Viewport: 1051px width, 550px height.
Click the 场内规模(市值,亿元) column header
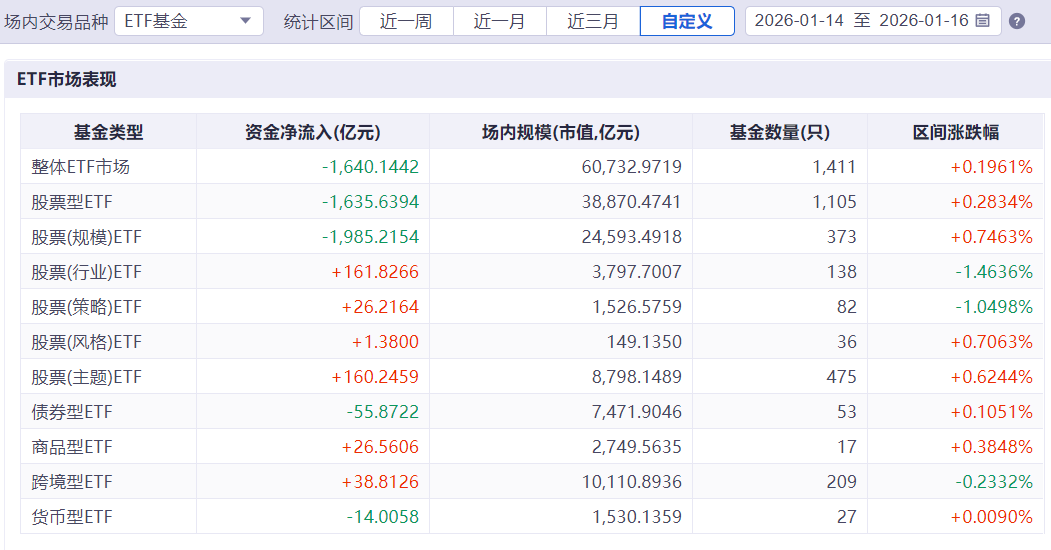click(x=561, y=132)
